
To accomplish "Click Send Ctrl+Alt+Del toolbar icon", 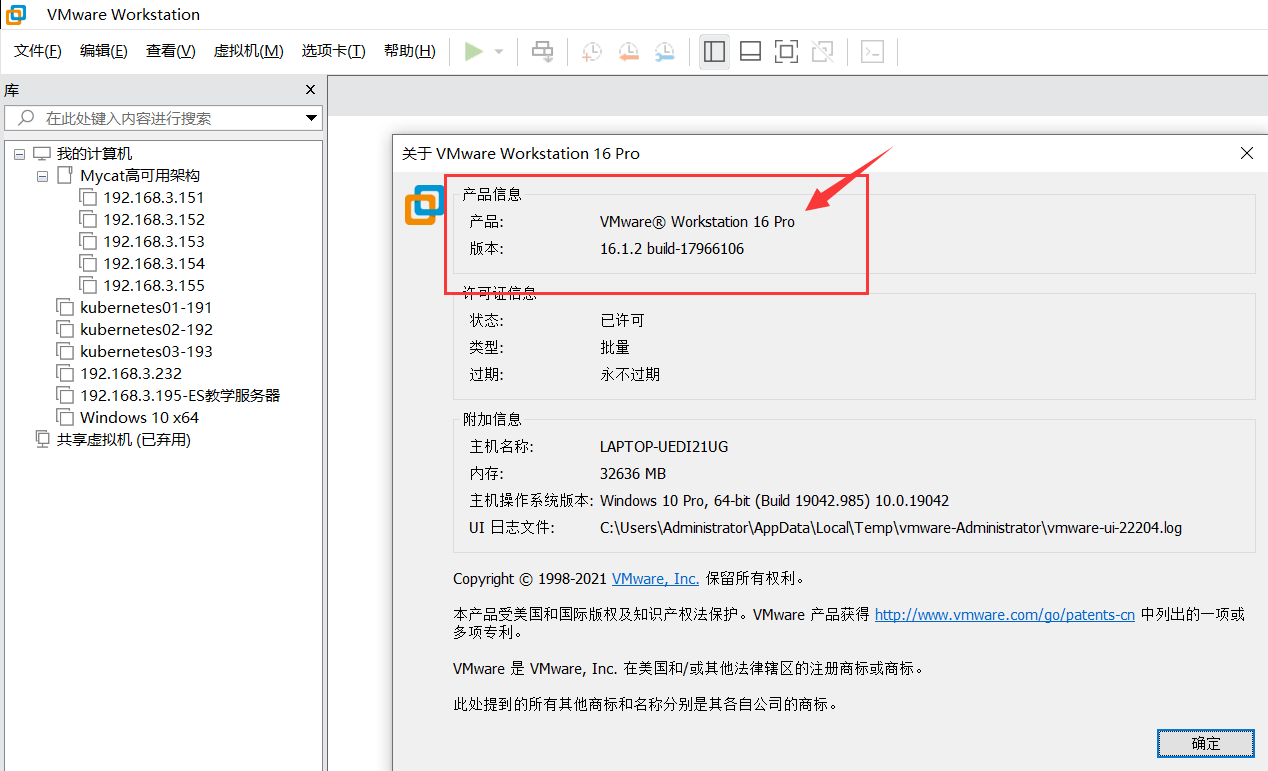I will click(542, 51).
